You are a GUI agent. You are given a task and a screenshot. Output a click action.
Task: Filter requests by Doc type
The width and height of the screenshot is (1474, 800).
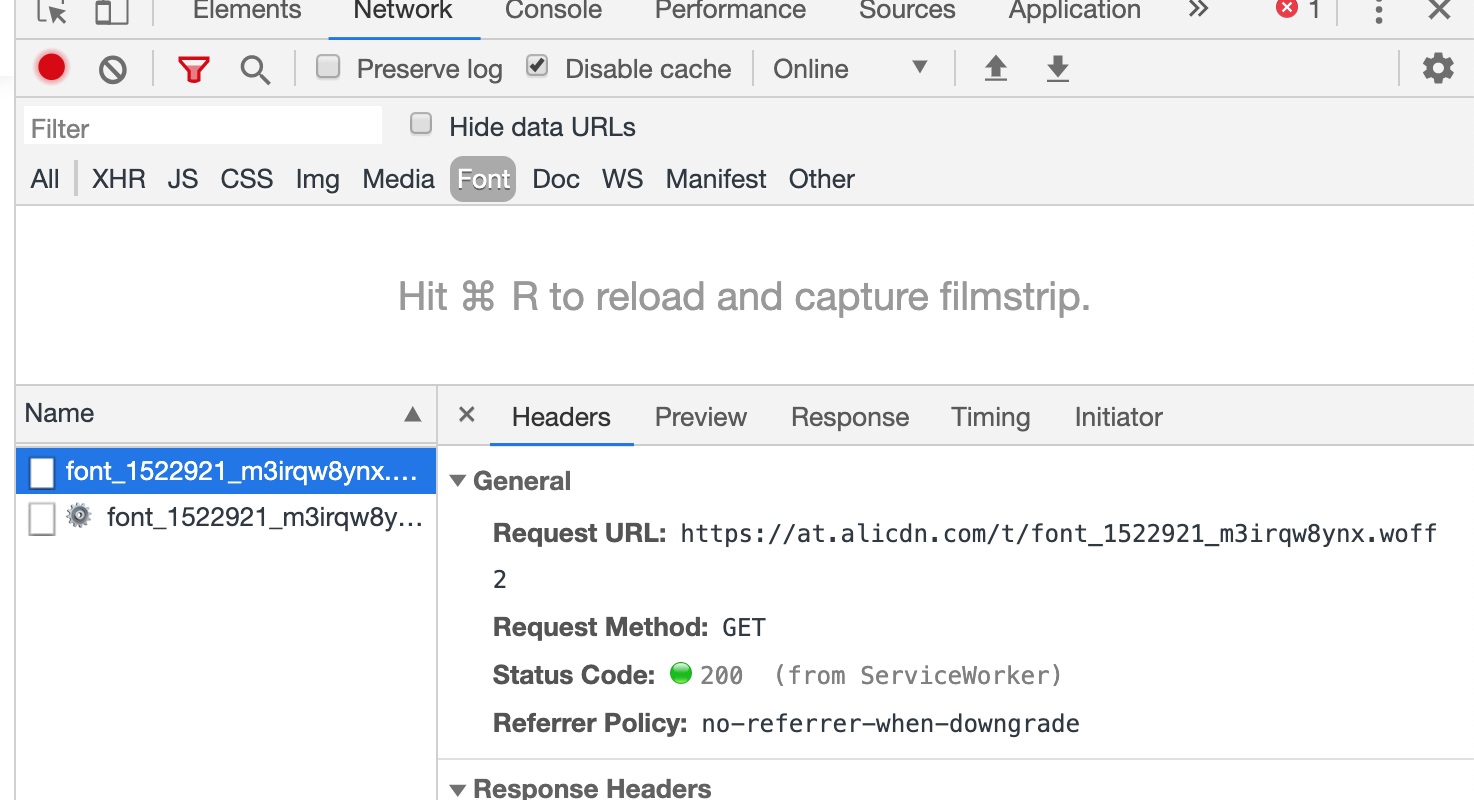pyautogui.click(x=556, y=179)
